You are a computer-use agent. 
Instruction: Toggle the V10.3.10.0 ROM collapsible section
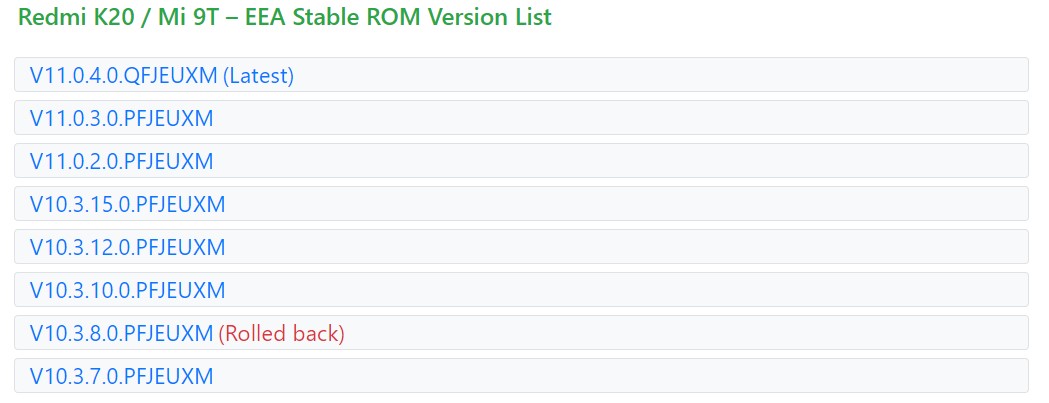521,289
